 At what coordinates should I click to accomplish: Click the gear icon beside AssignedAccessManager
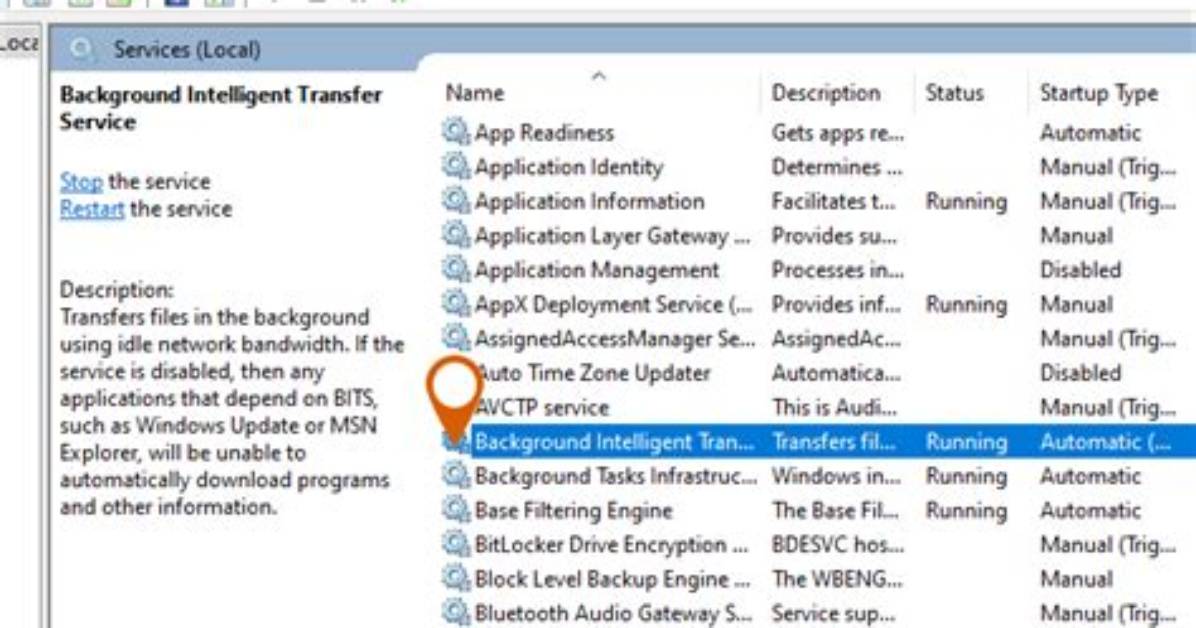click(456, 338)
